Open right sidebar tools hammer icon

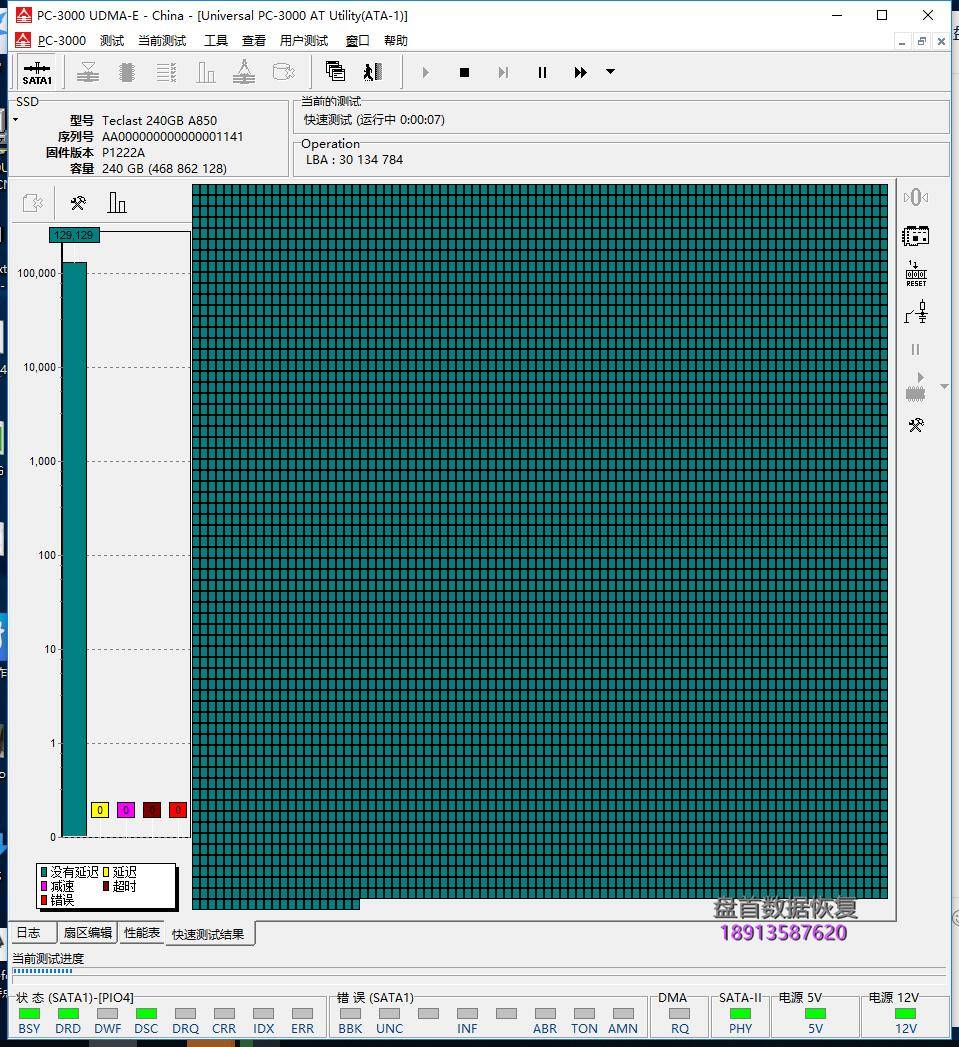tap(916, 425)
